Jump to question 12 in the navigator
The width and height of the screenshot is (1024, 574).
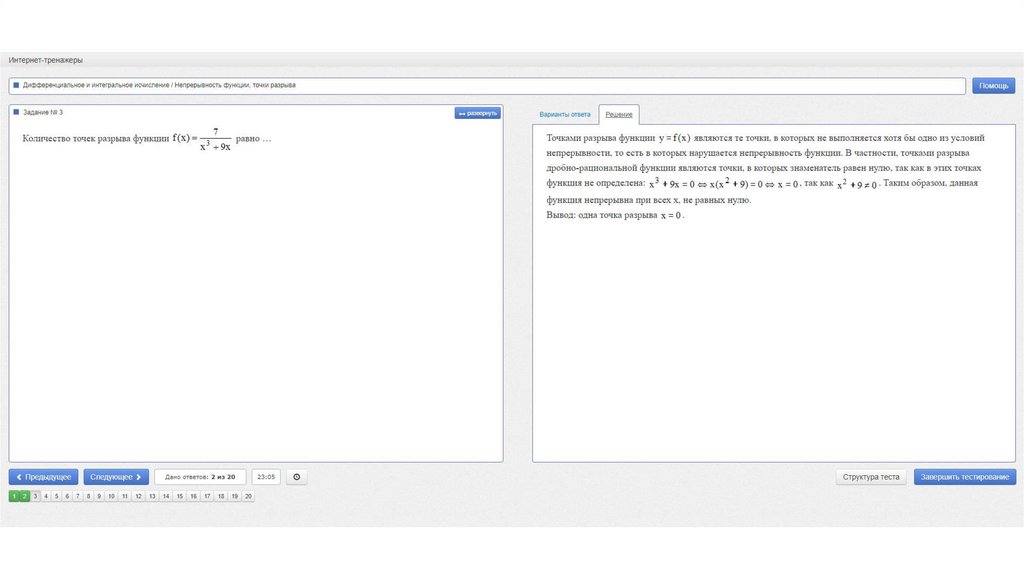[138, 496]
